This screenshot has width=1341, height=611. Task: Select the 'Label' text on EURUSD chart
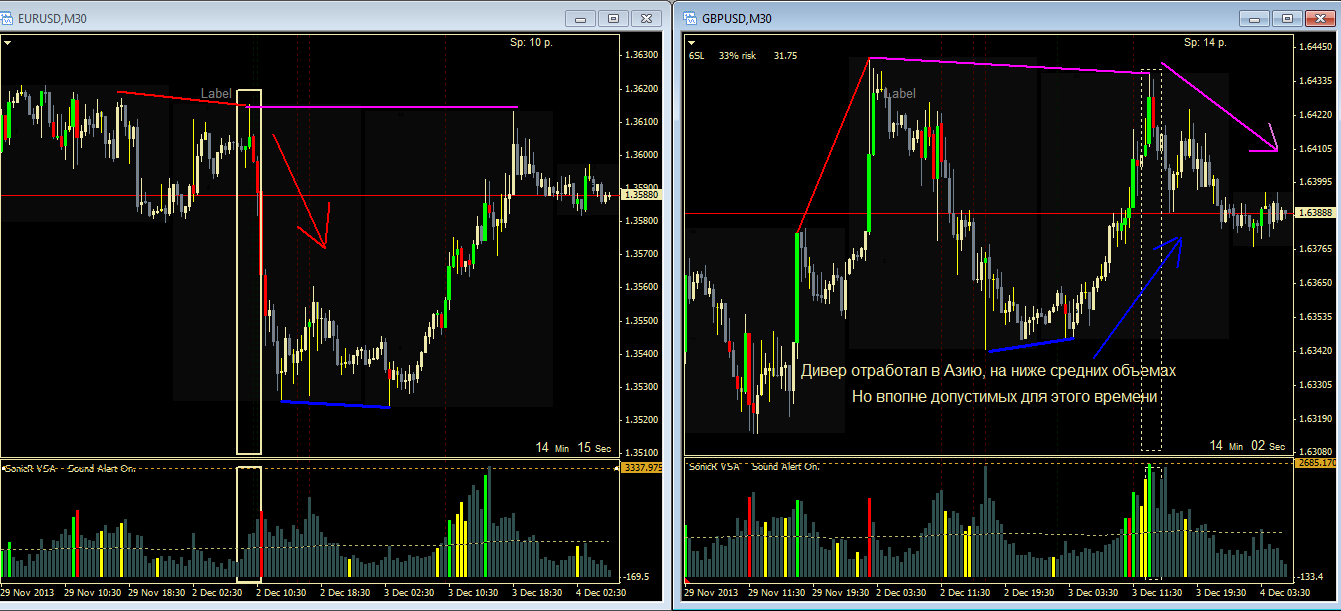pyautogui.click(x=216, y=93)
